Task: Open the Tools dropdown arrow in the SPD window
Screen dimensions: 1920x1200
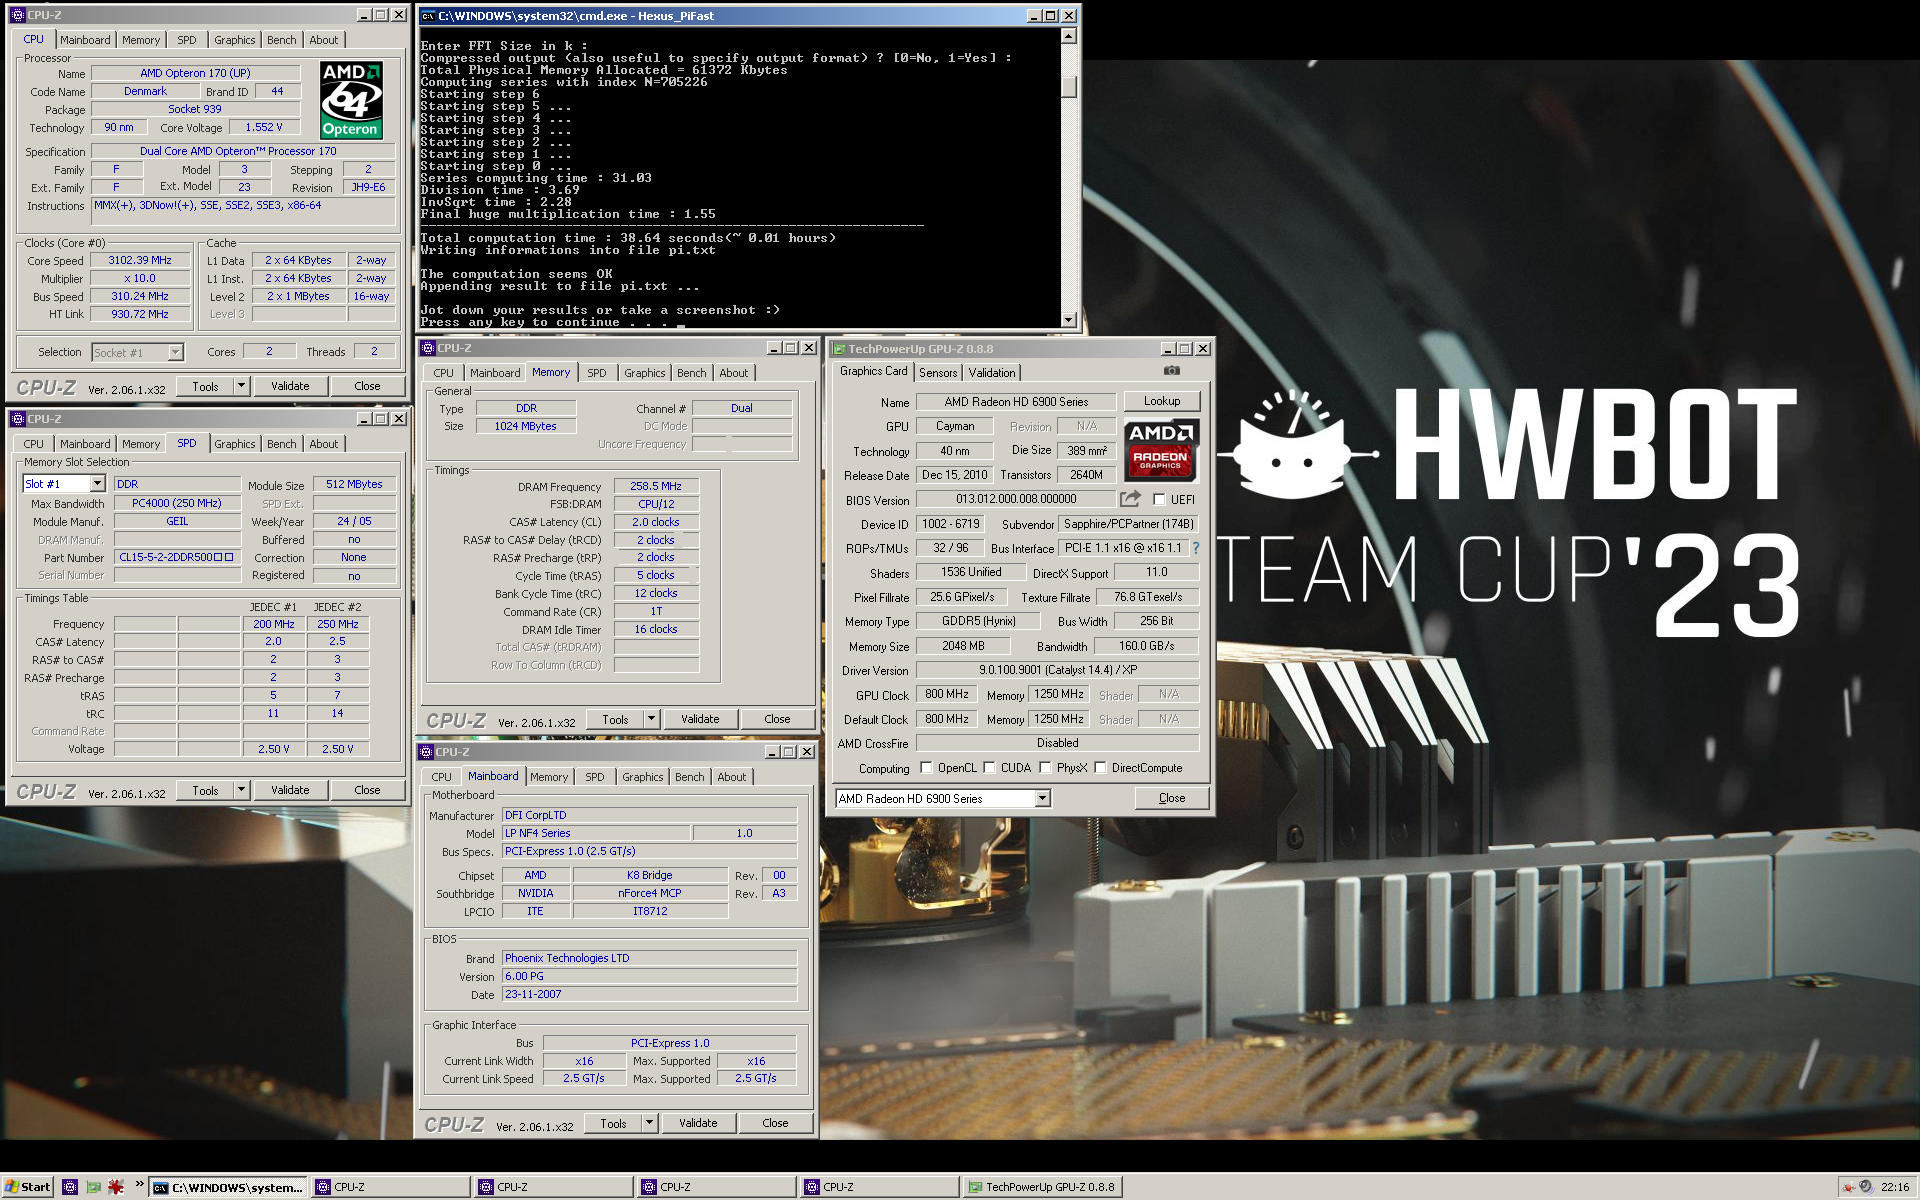Action: (241, 790)
